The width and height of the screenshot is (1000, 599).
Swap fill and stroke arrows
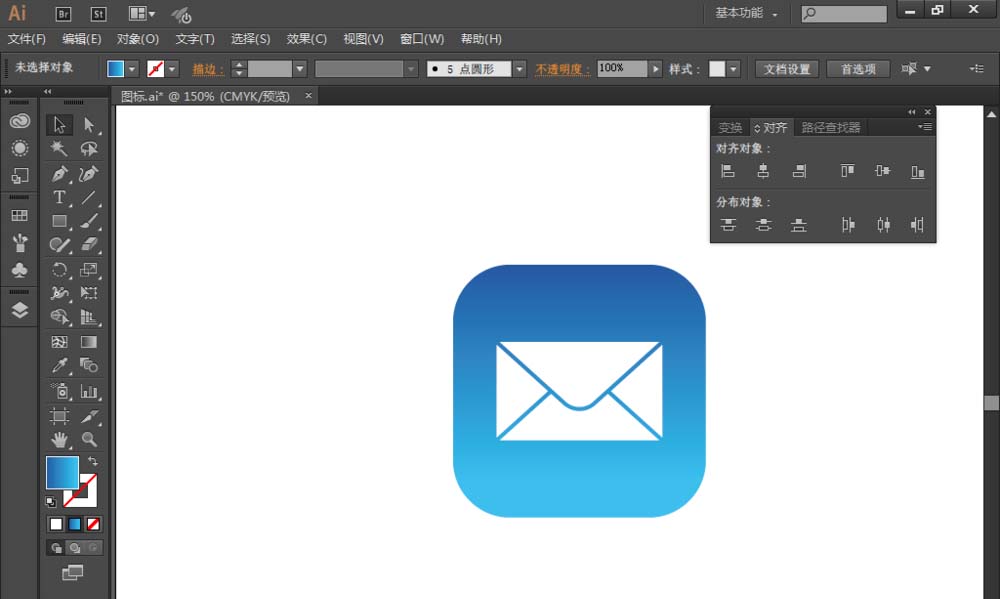tap(93, 461)
